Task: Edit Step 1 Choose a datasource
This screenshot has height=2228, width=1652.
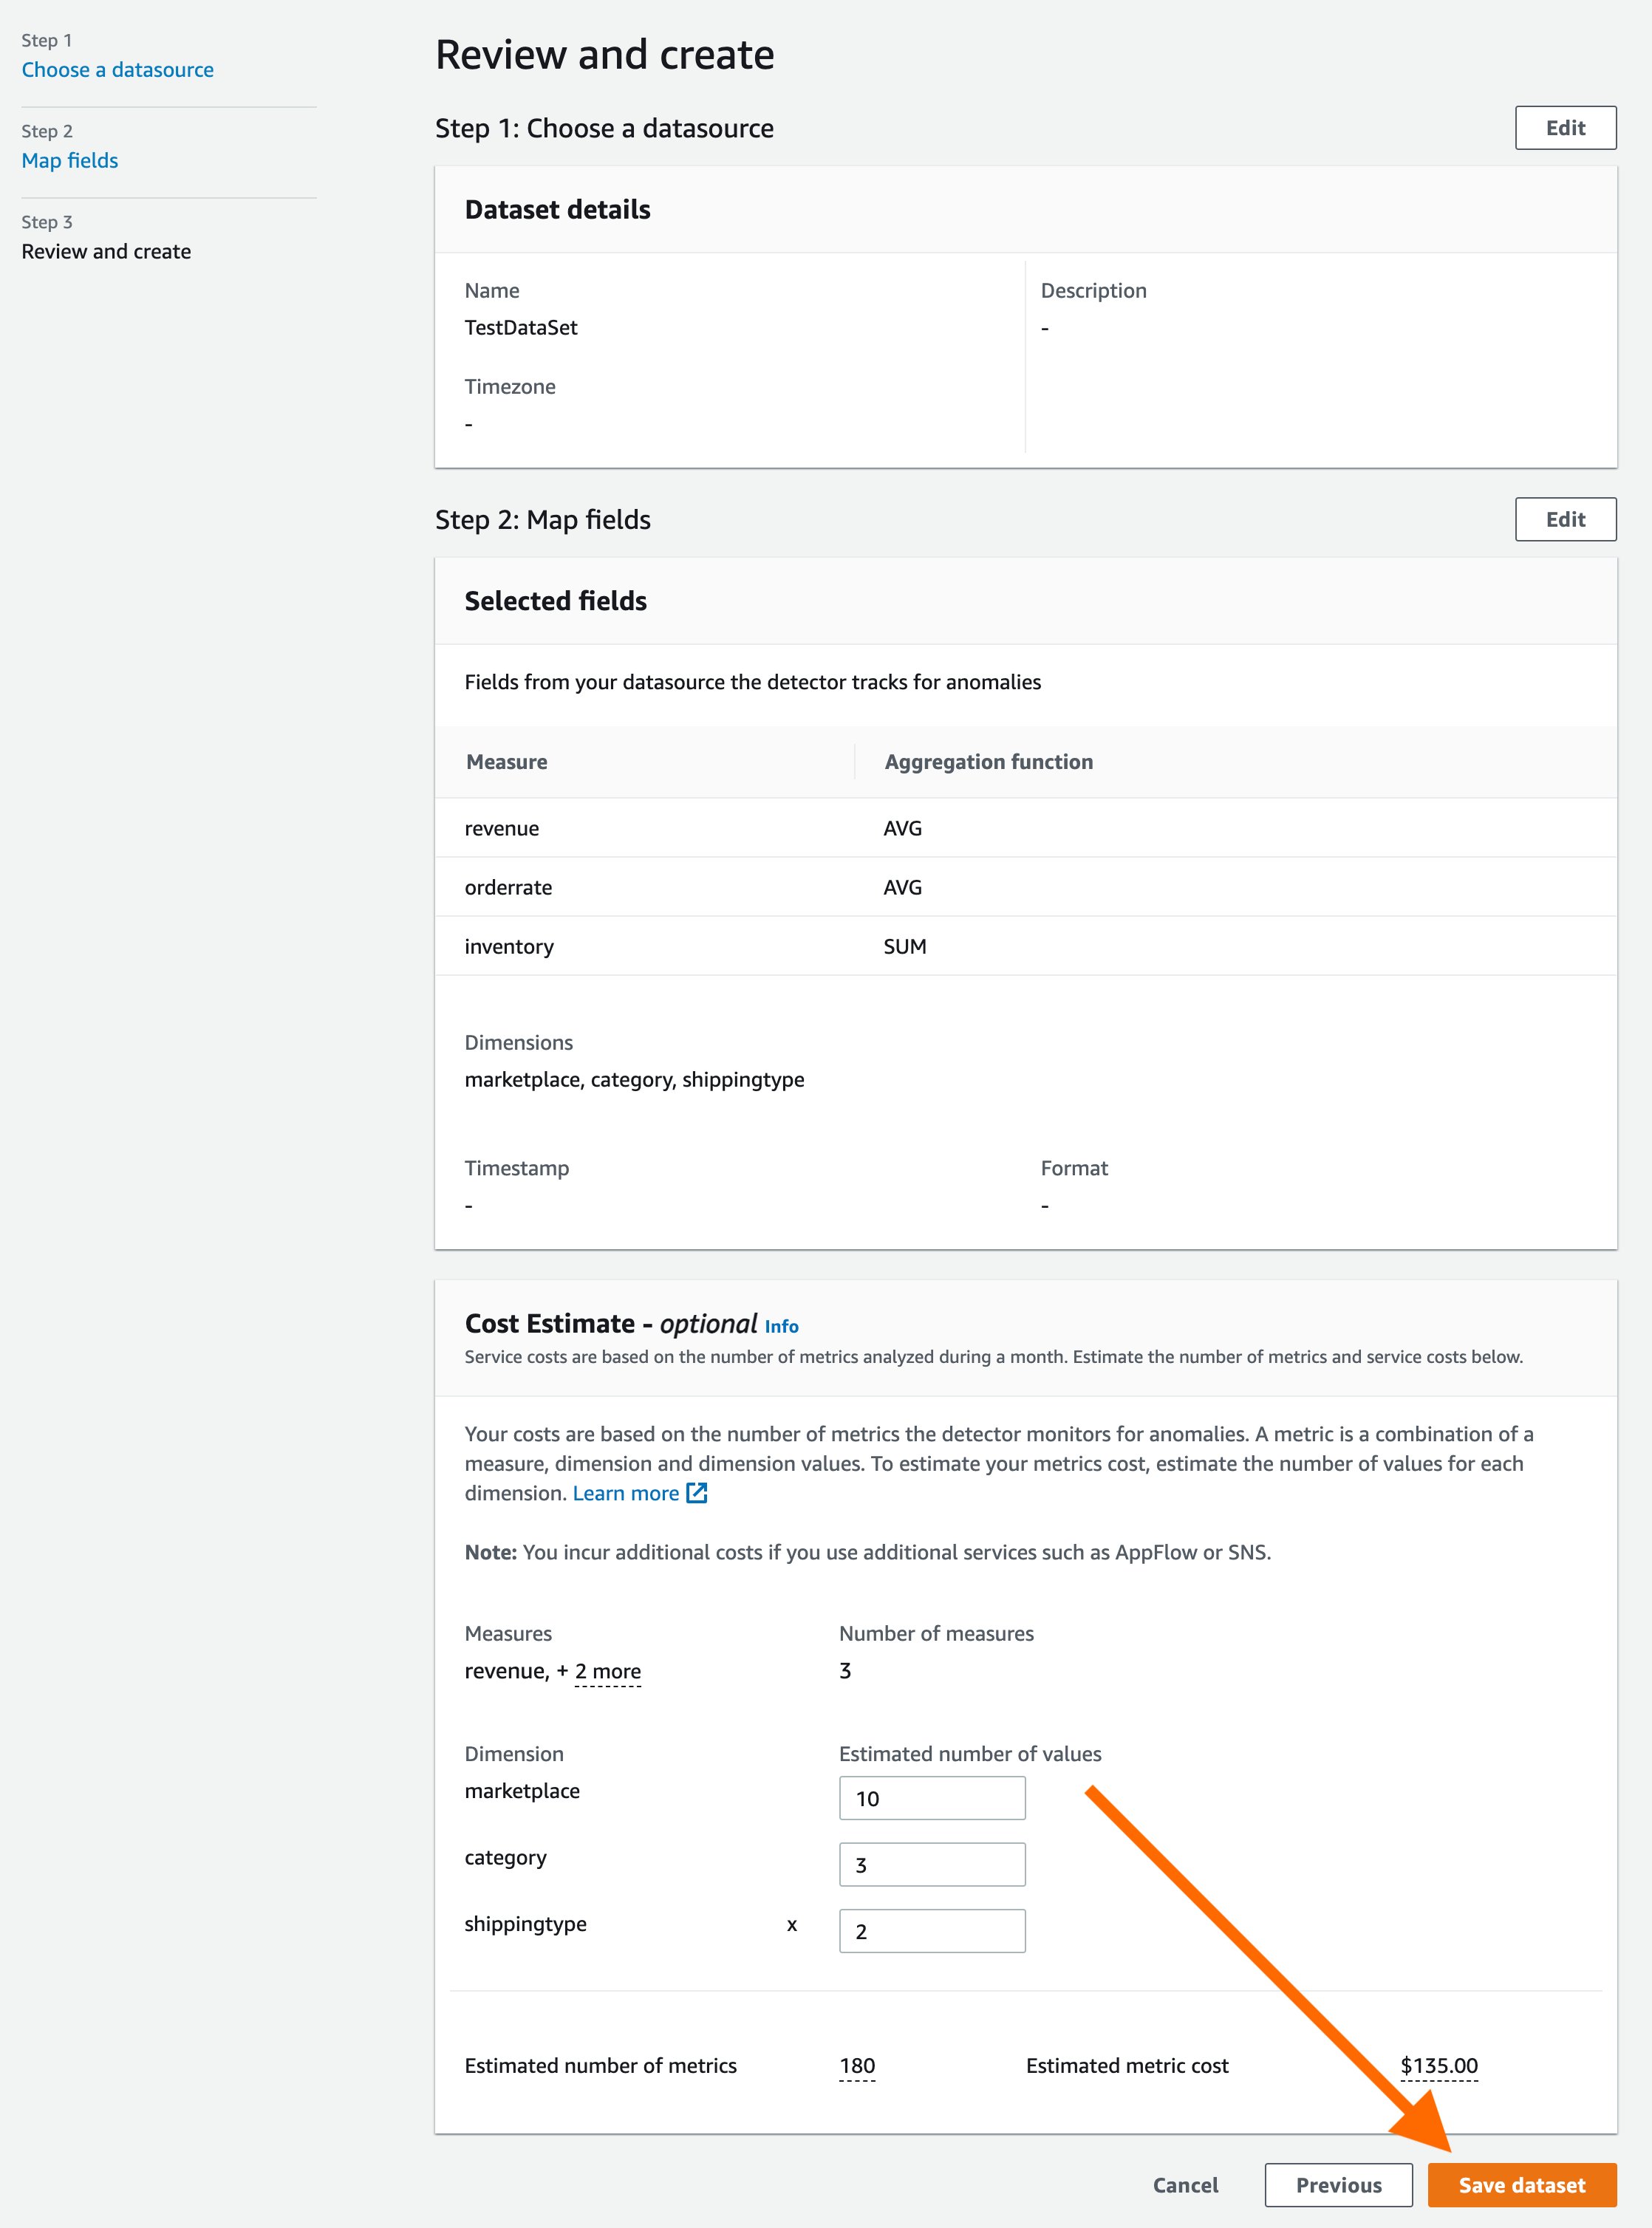Action: tap(1564, 128)
